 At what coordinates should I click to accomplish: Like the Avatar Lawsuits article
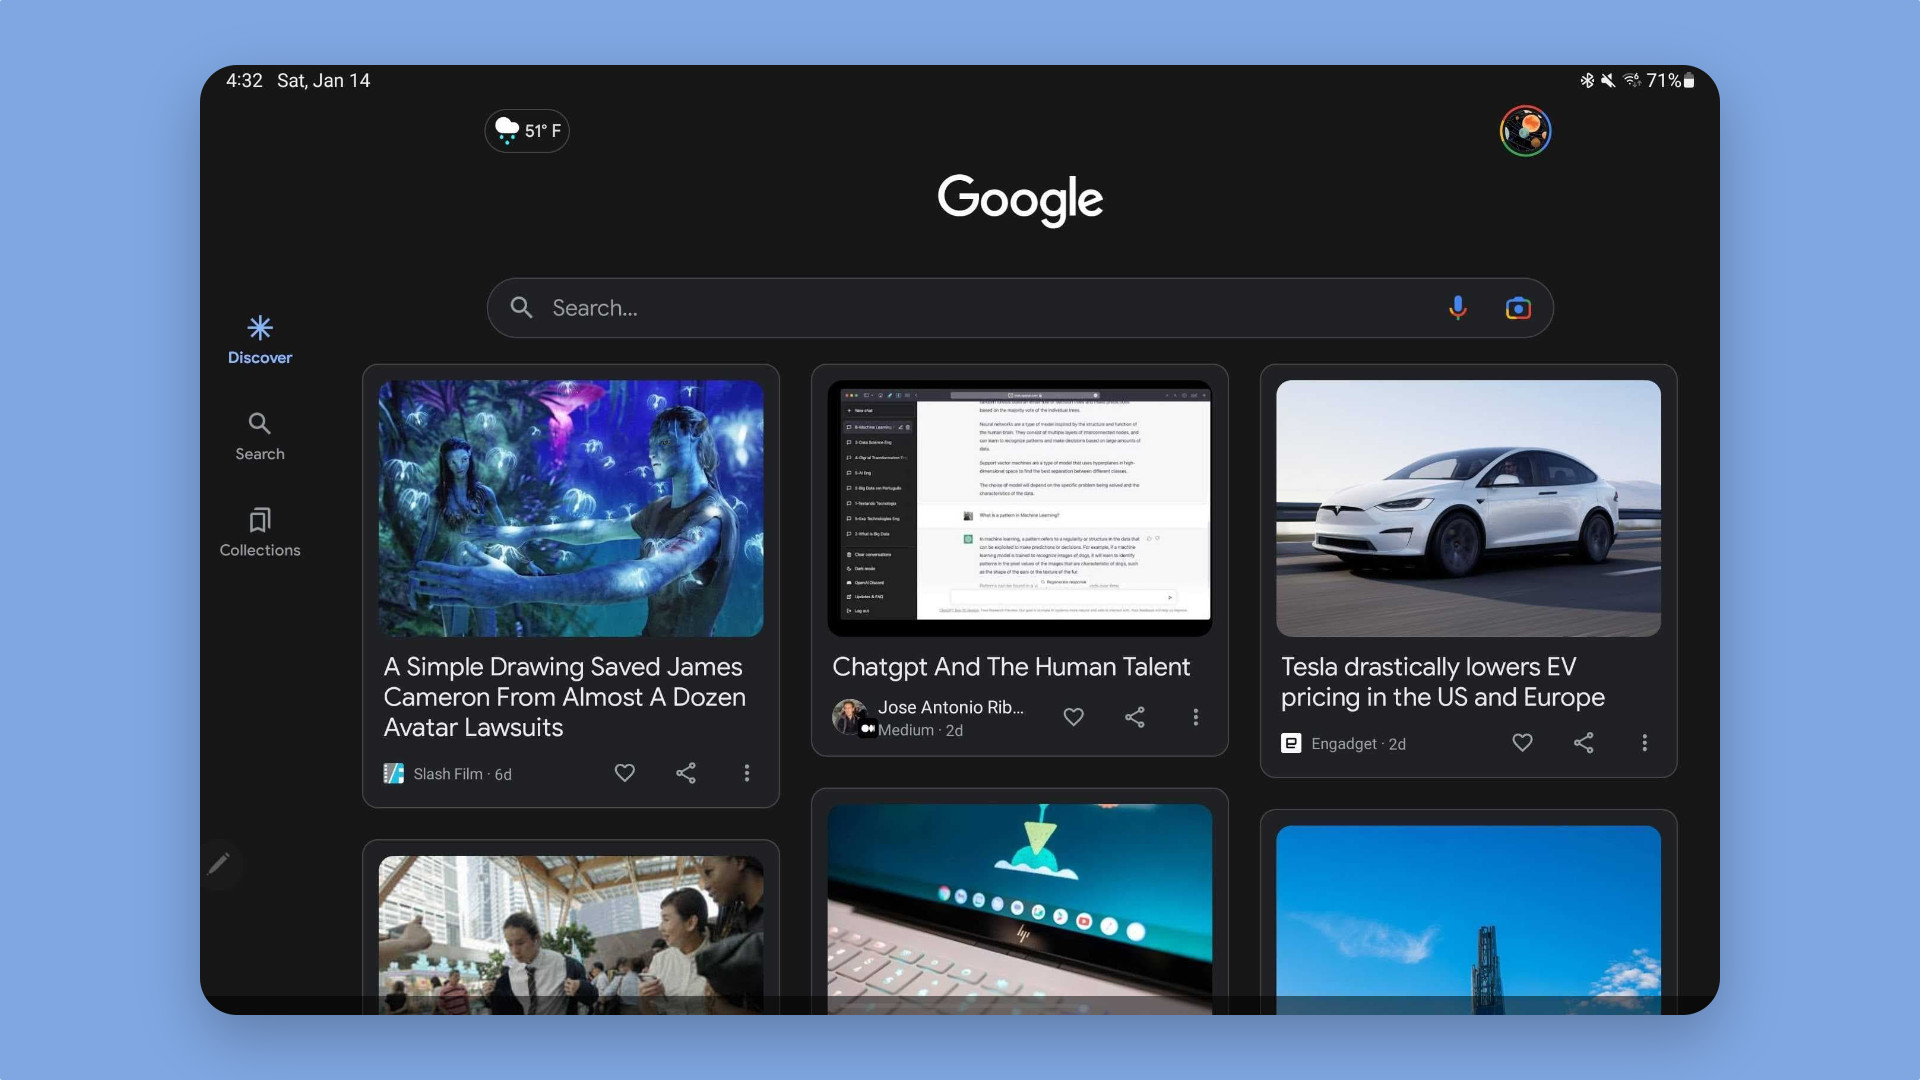tap(624, 773)
